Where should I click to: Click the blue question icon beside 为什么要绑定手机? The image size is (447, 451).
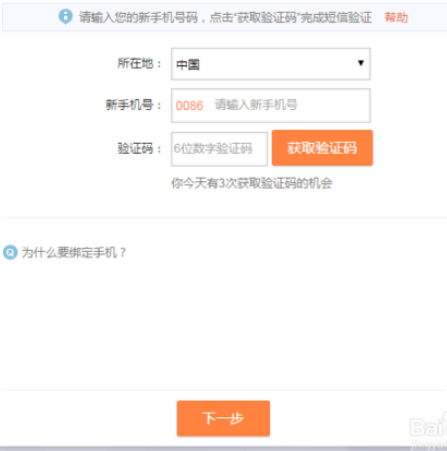click(x=10, y=252)
